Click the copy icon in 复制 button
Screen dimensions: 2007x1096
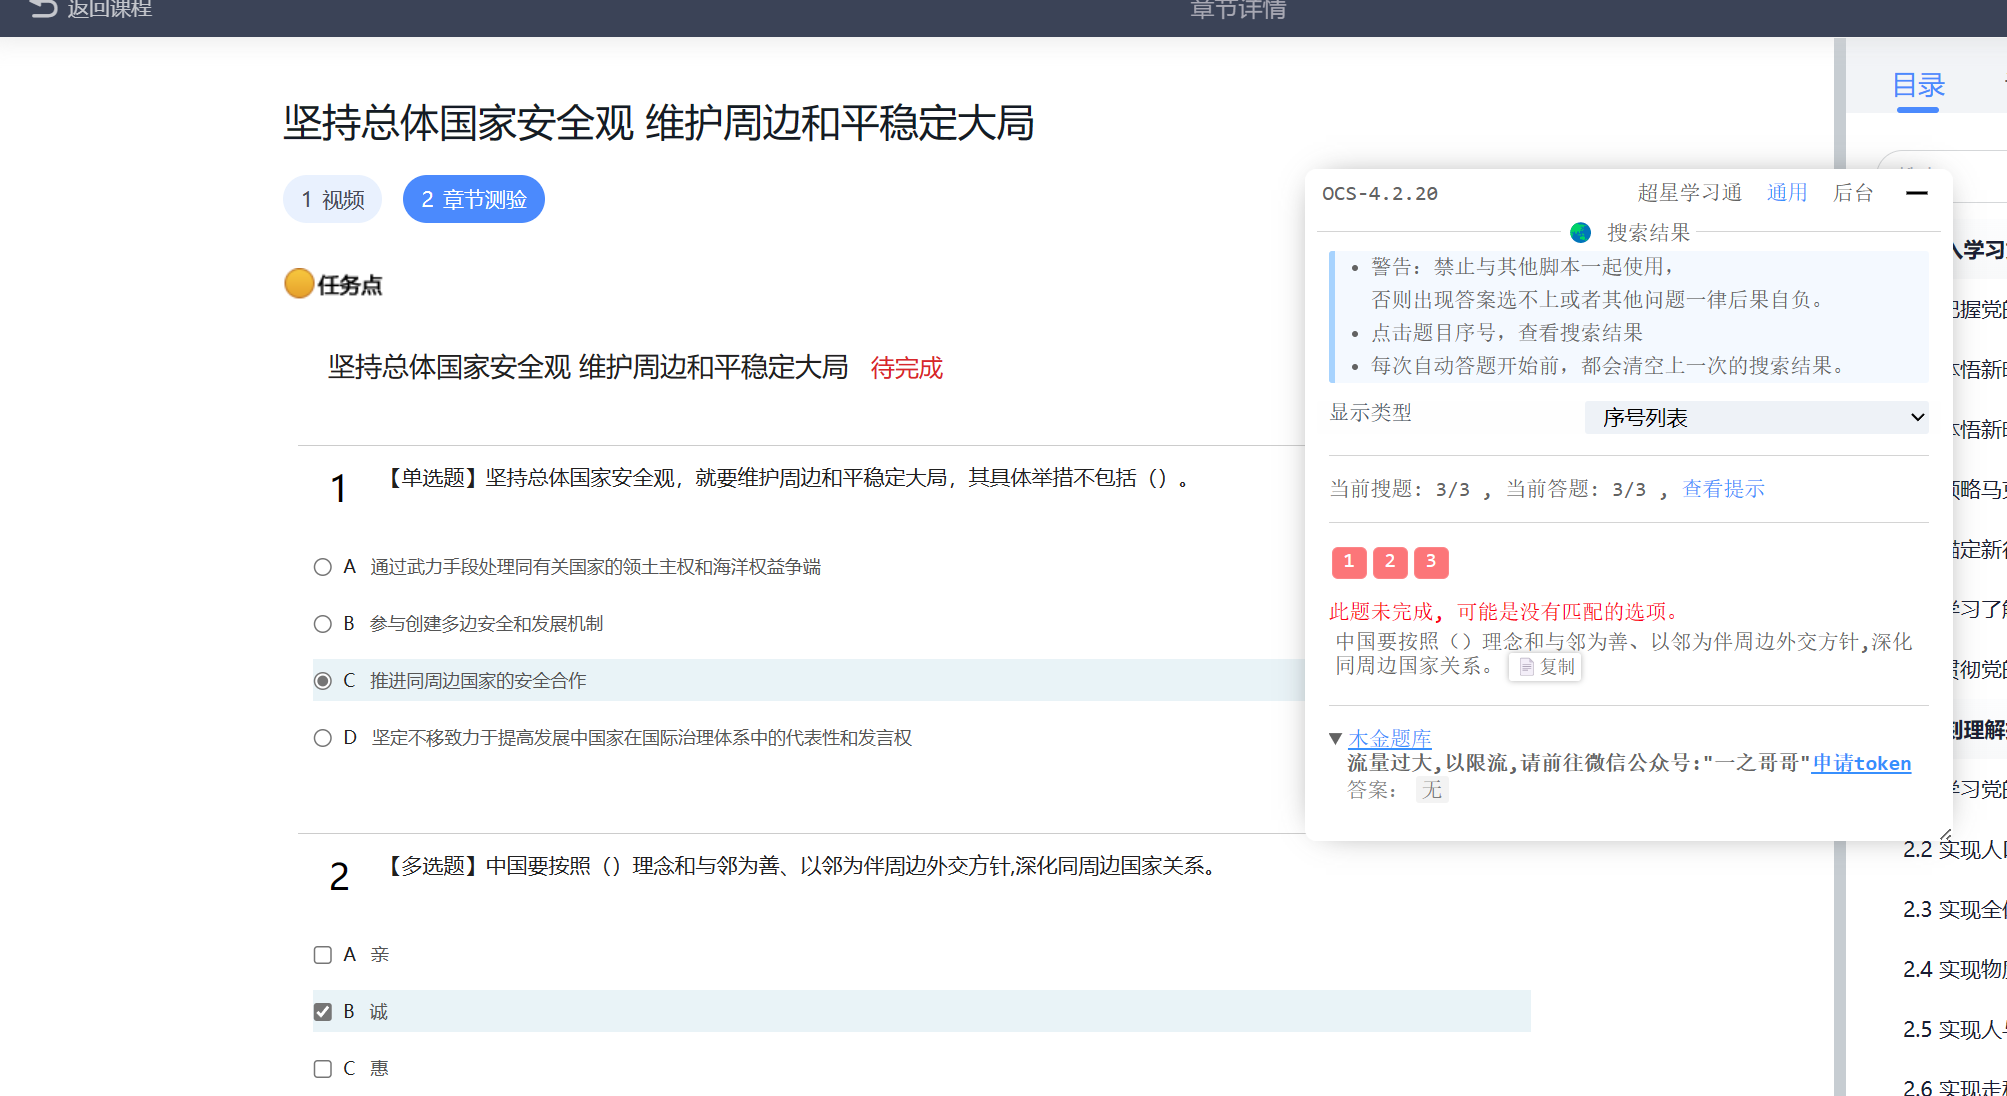[1526, 667]
